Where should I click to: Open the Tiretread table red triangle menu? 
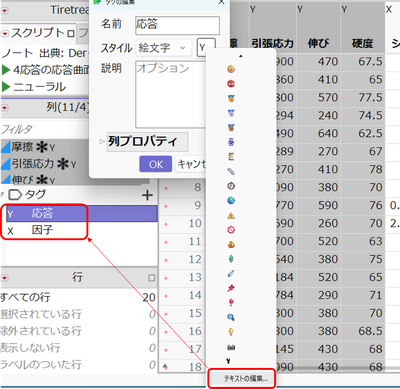click(x=5, y=11)
